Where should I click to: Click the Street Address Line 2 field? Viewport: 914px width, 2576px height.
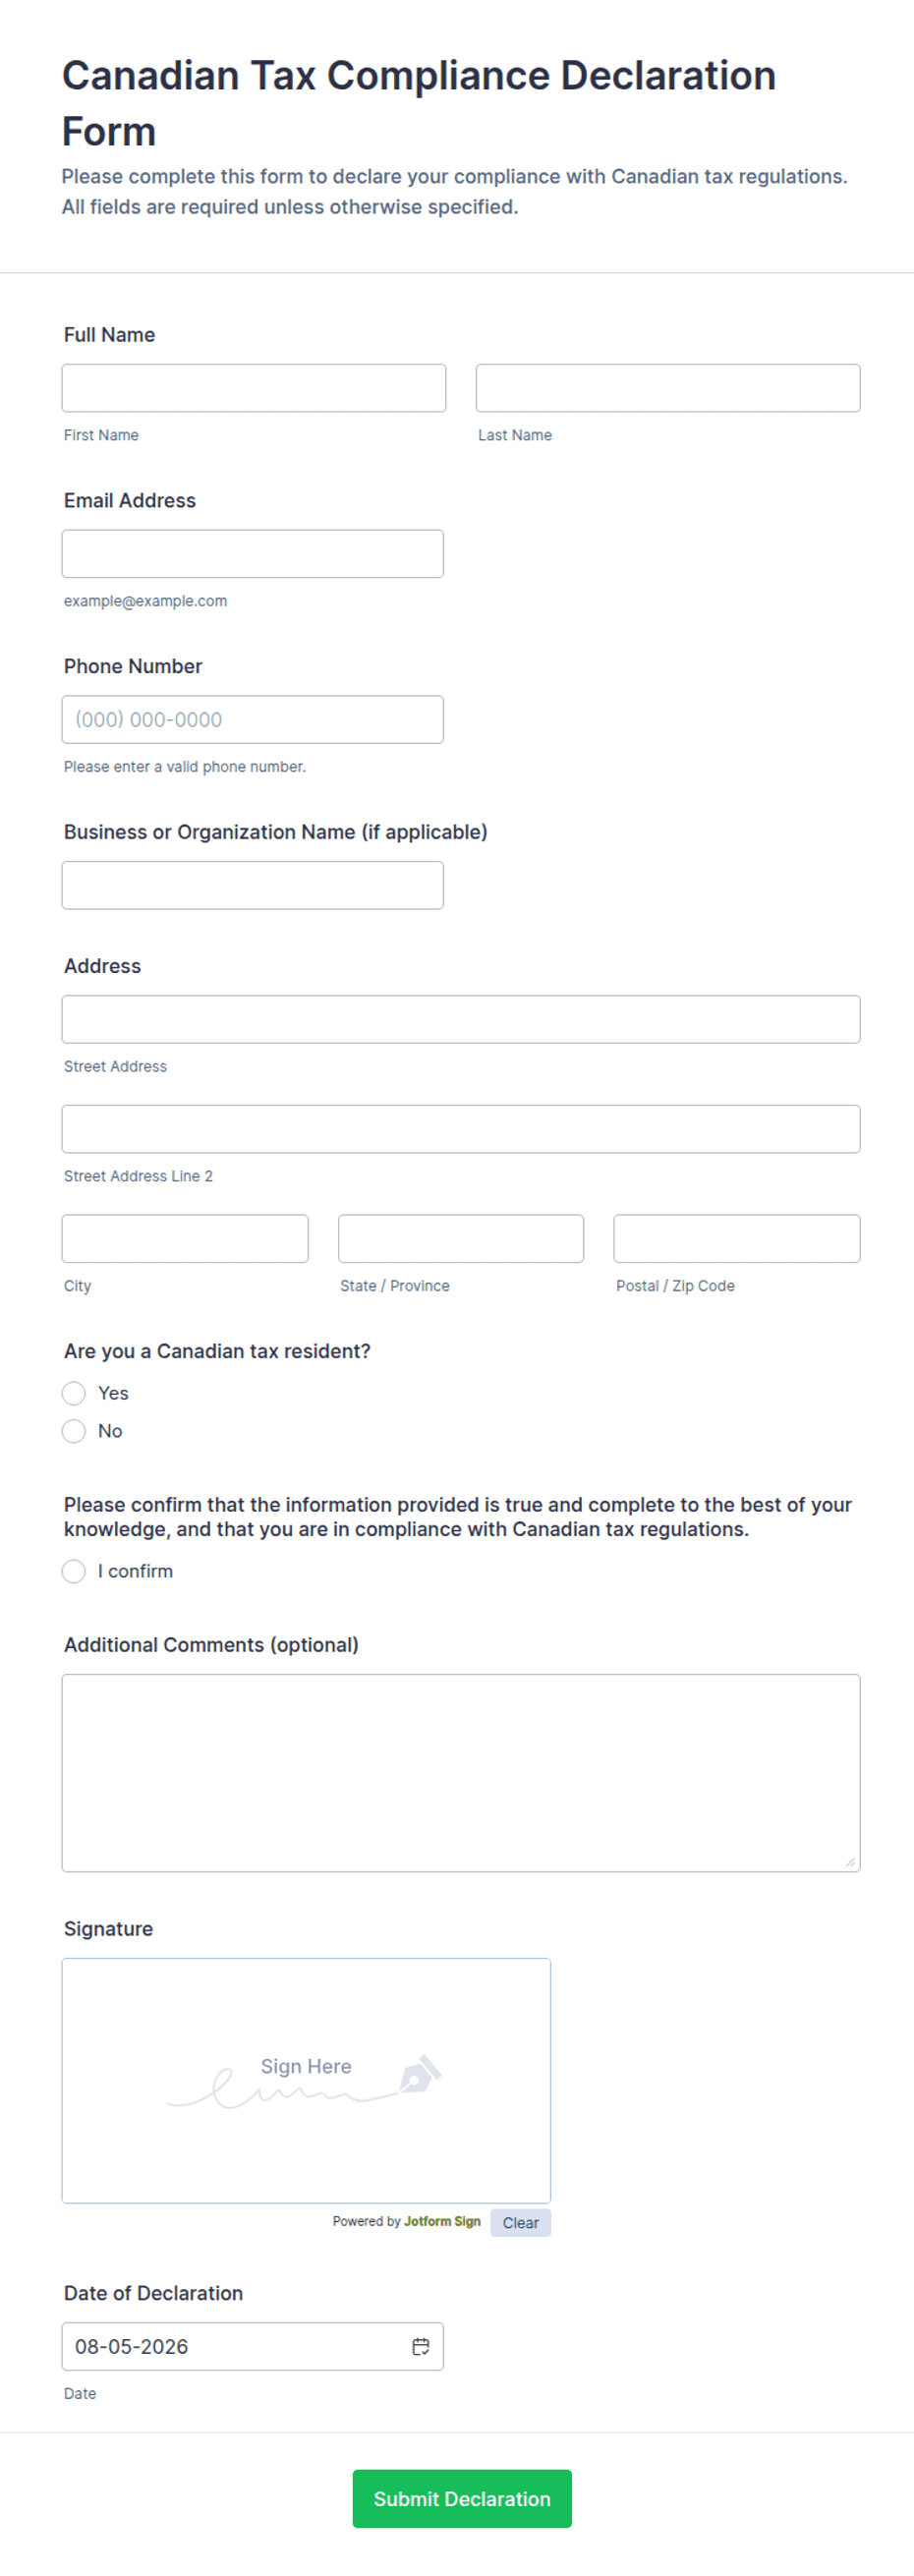tap(461, 1129)
